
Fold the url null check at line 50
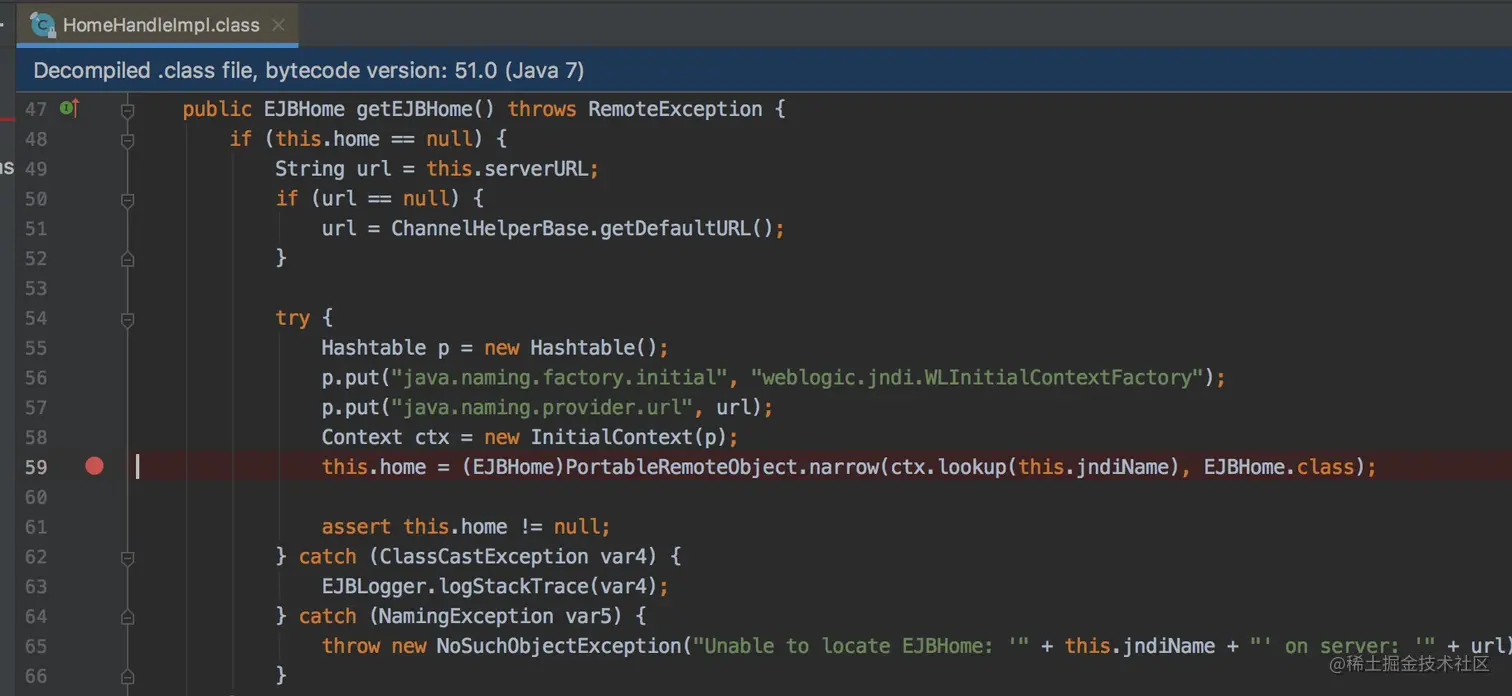(127, 199)
